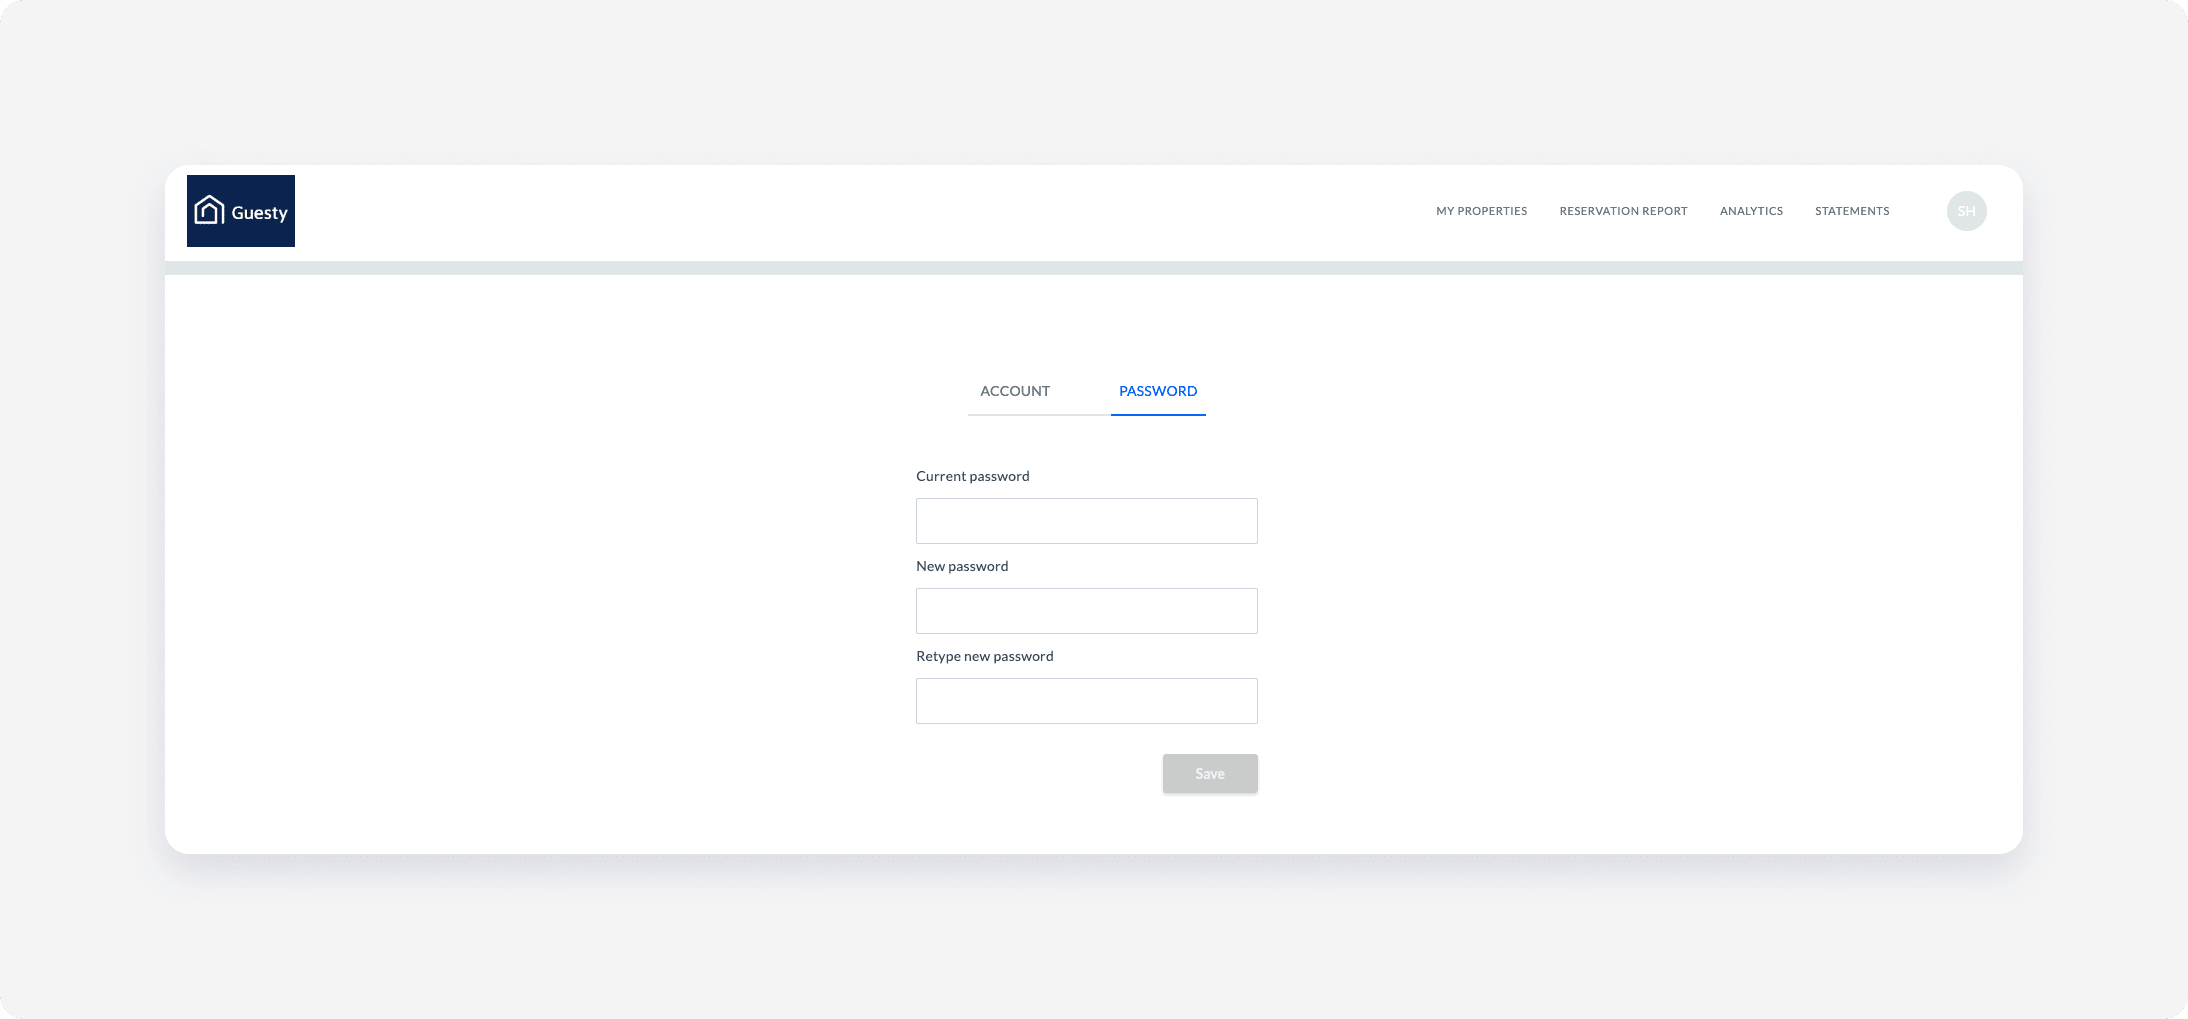Open the SH user avatar menu

click(x=1966, y=211)
